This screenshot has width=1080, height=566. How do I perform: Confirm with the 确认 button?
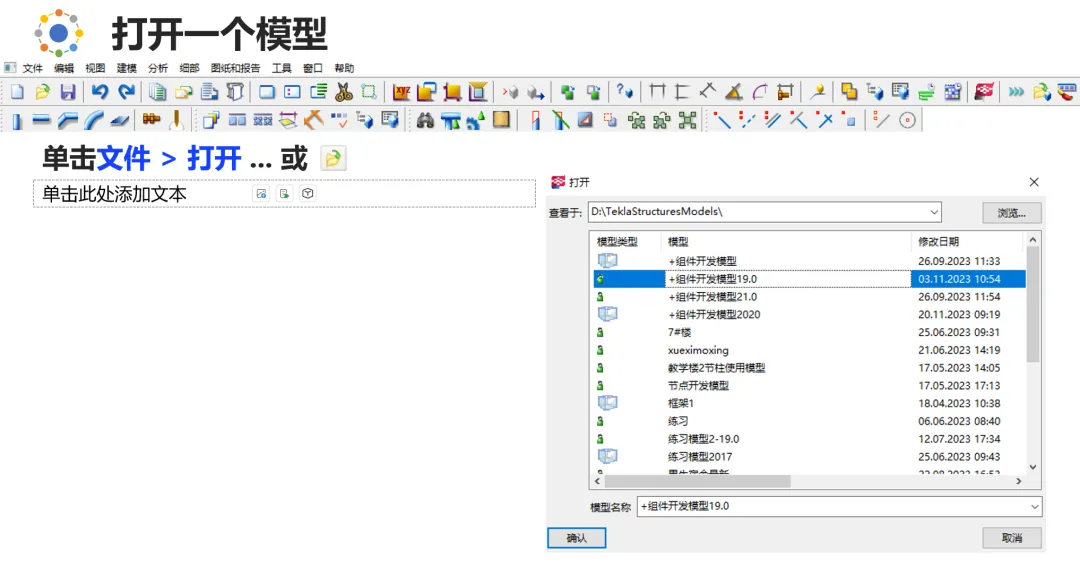click(577, 538)
